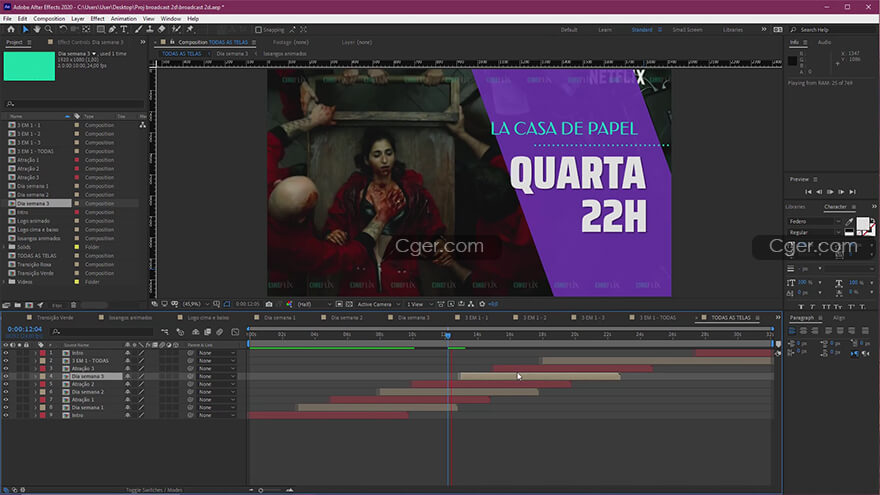Open the Animation menu
The image size is (880, 495).
(x=123, y=19)
